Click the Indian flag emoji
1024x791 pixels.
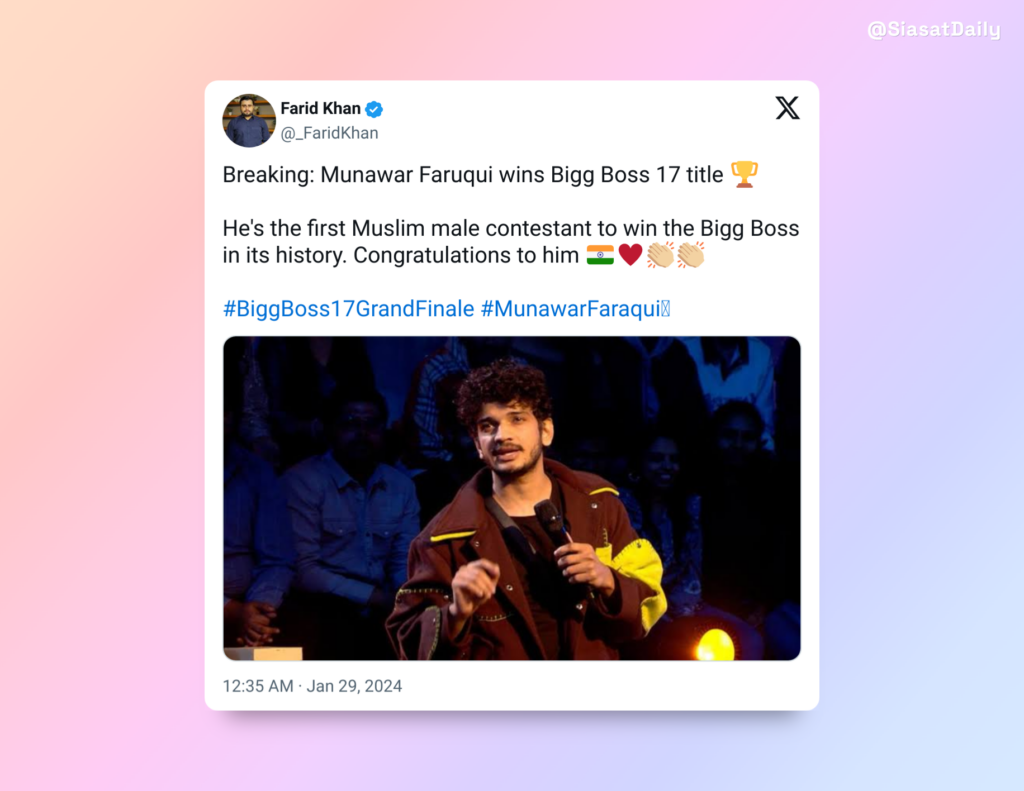click(x=600, y=255)
